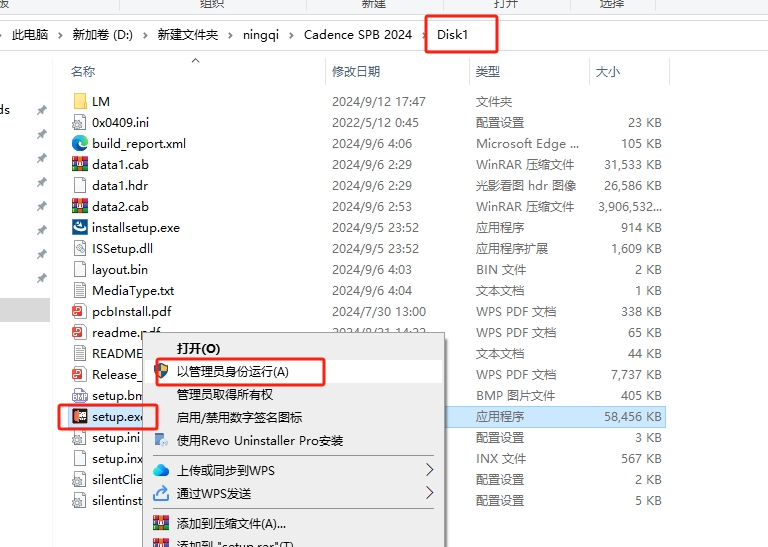Viewport: 768px width, 547px height.
Task: Click the 光影看图 hdr 图像 type cell
Action: (x=526, y=186)
